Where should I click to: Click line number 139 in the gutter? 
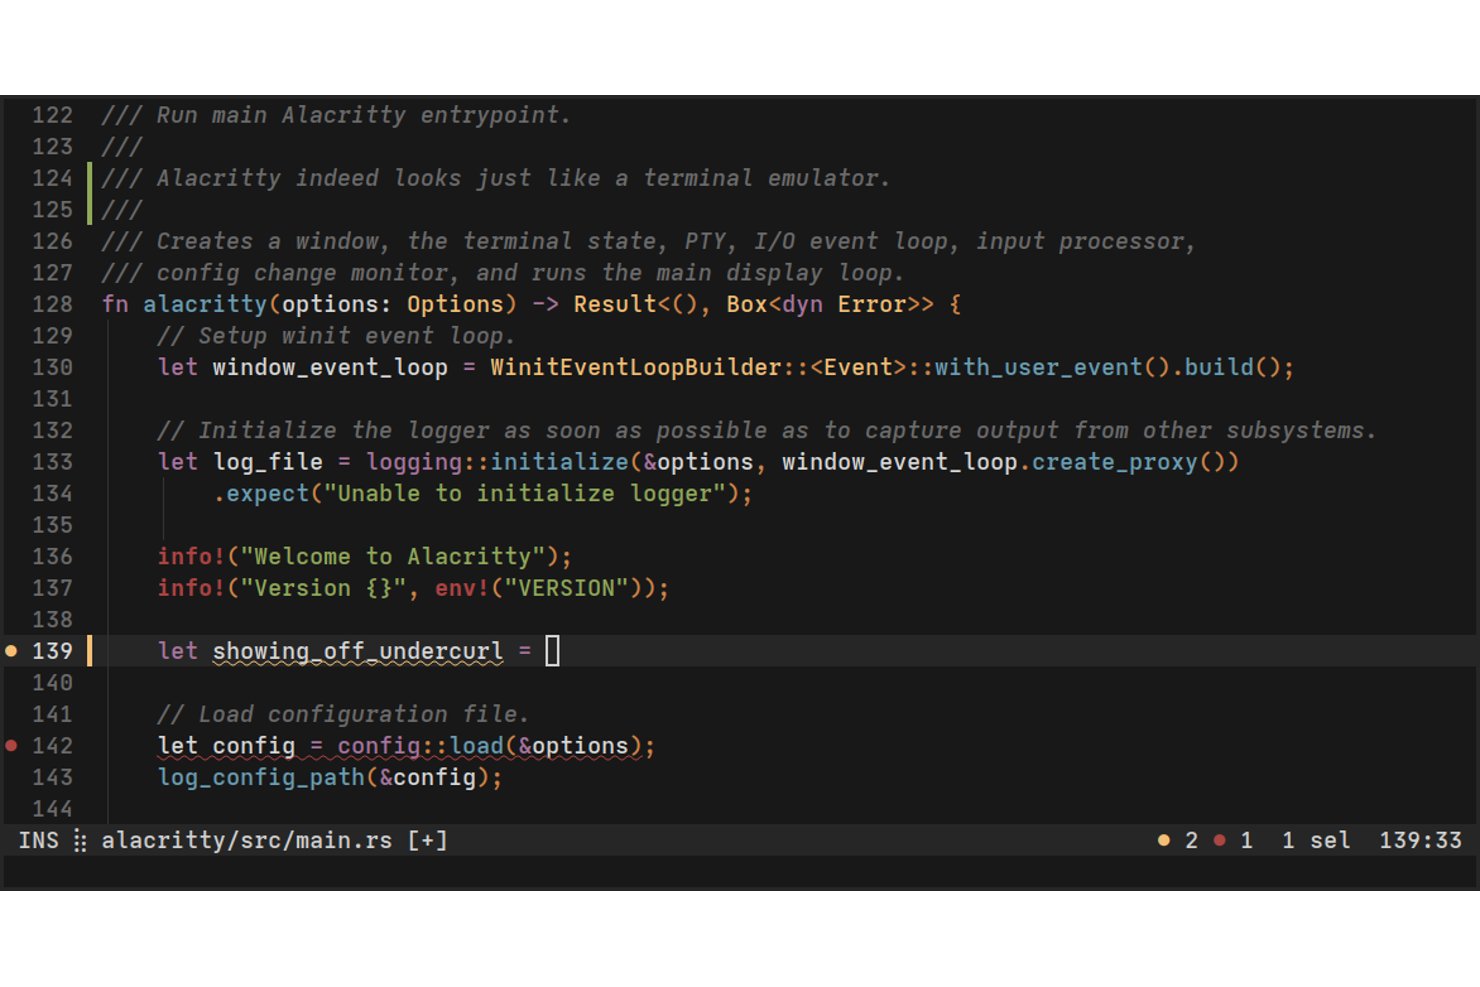[x=52, y=651]
